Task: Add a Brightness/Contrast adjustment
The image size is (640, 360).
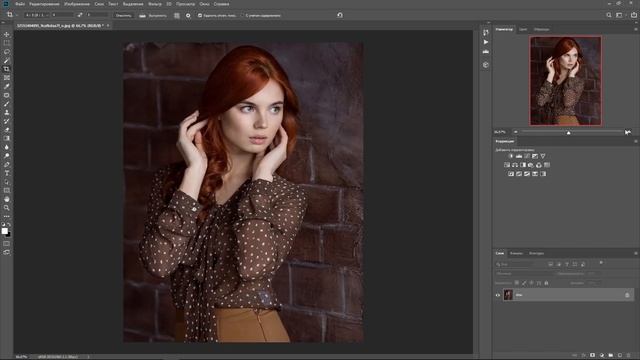Action: click(x=511, y=156)
